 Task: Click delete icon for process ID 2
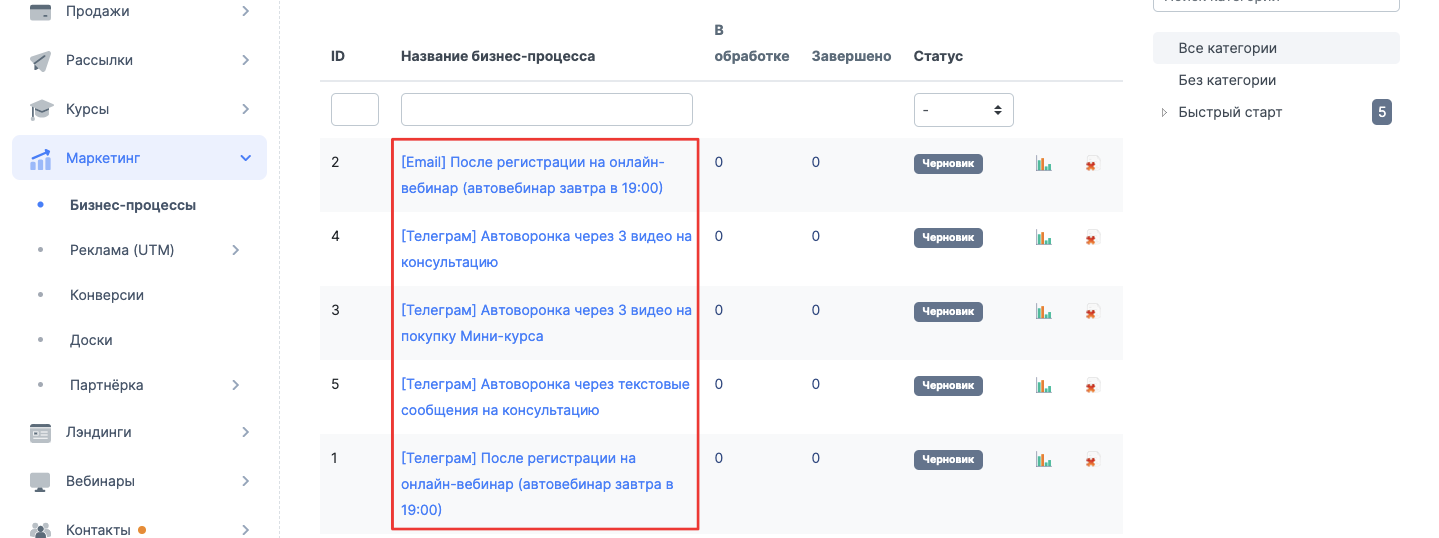point(1092,164)
